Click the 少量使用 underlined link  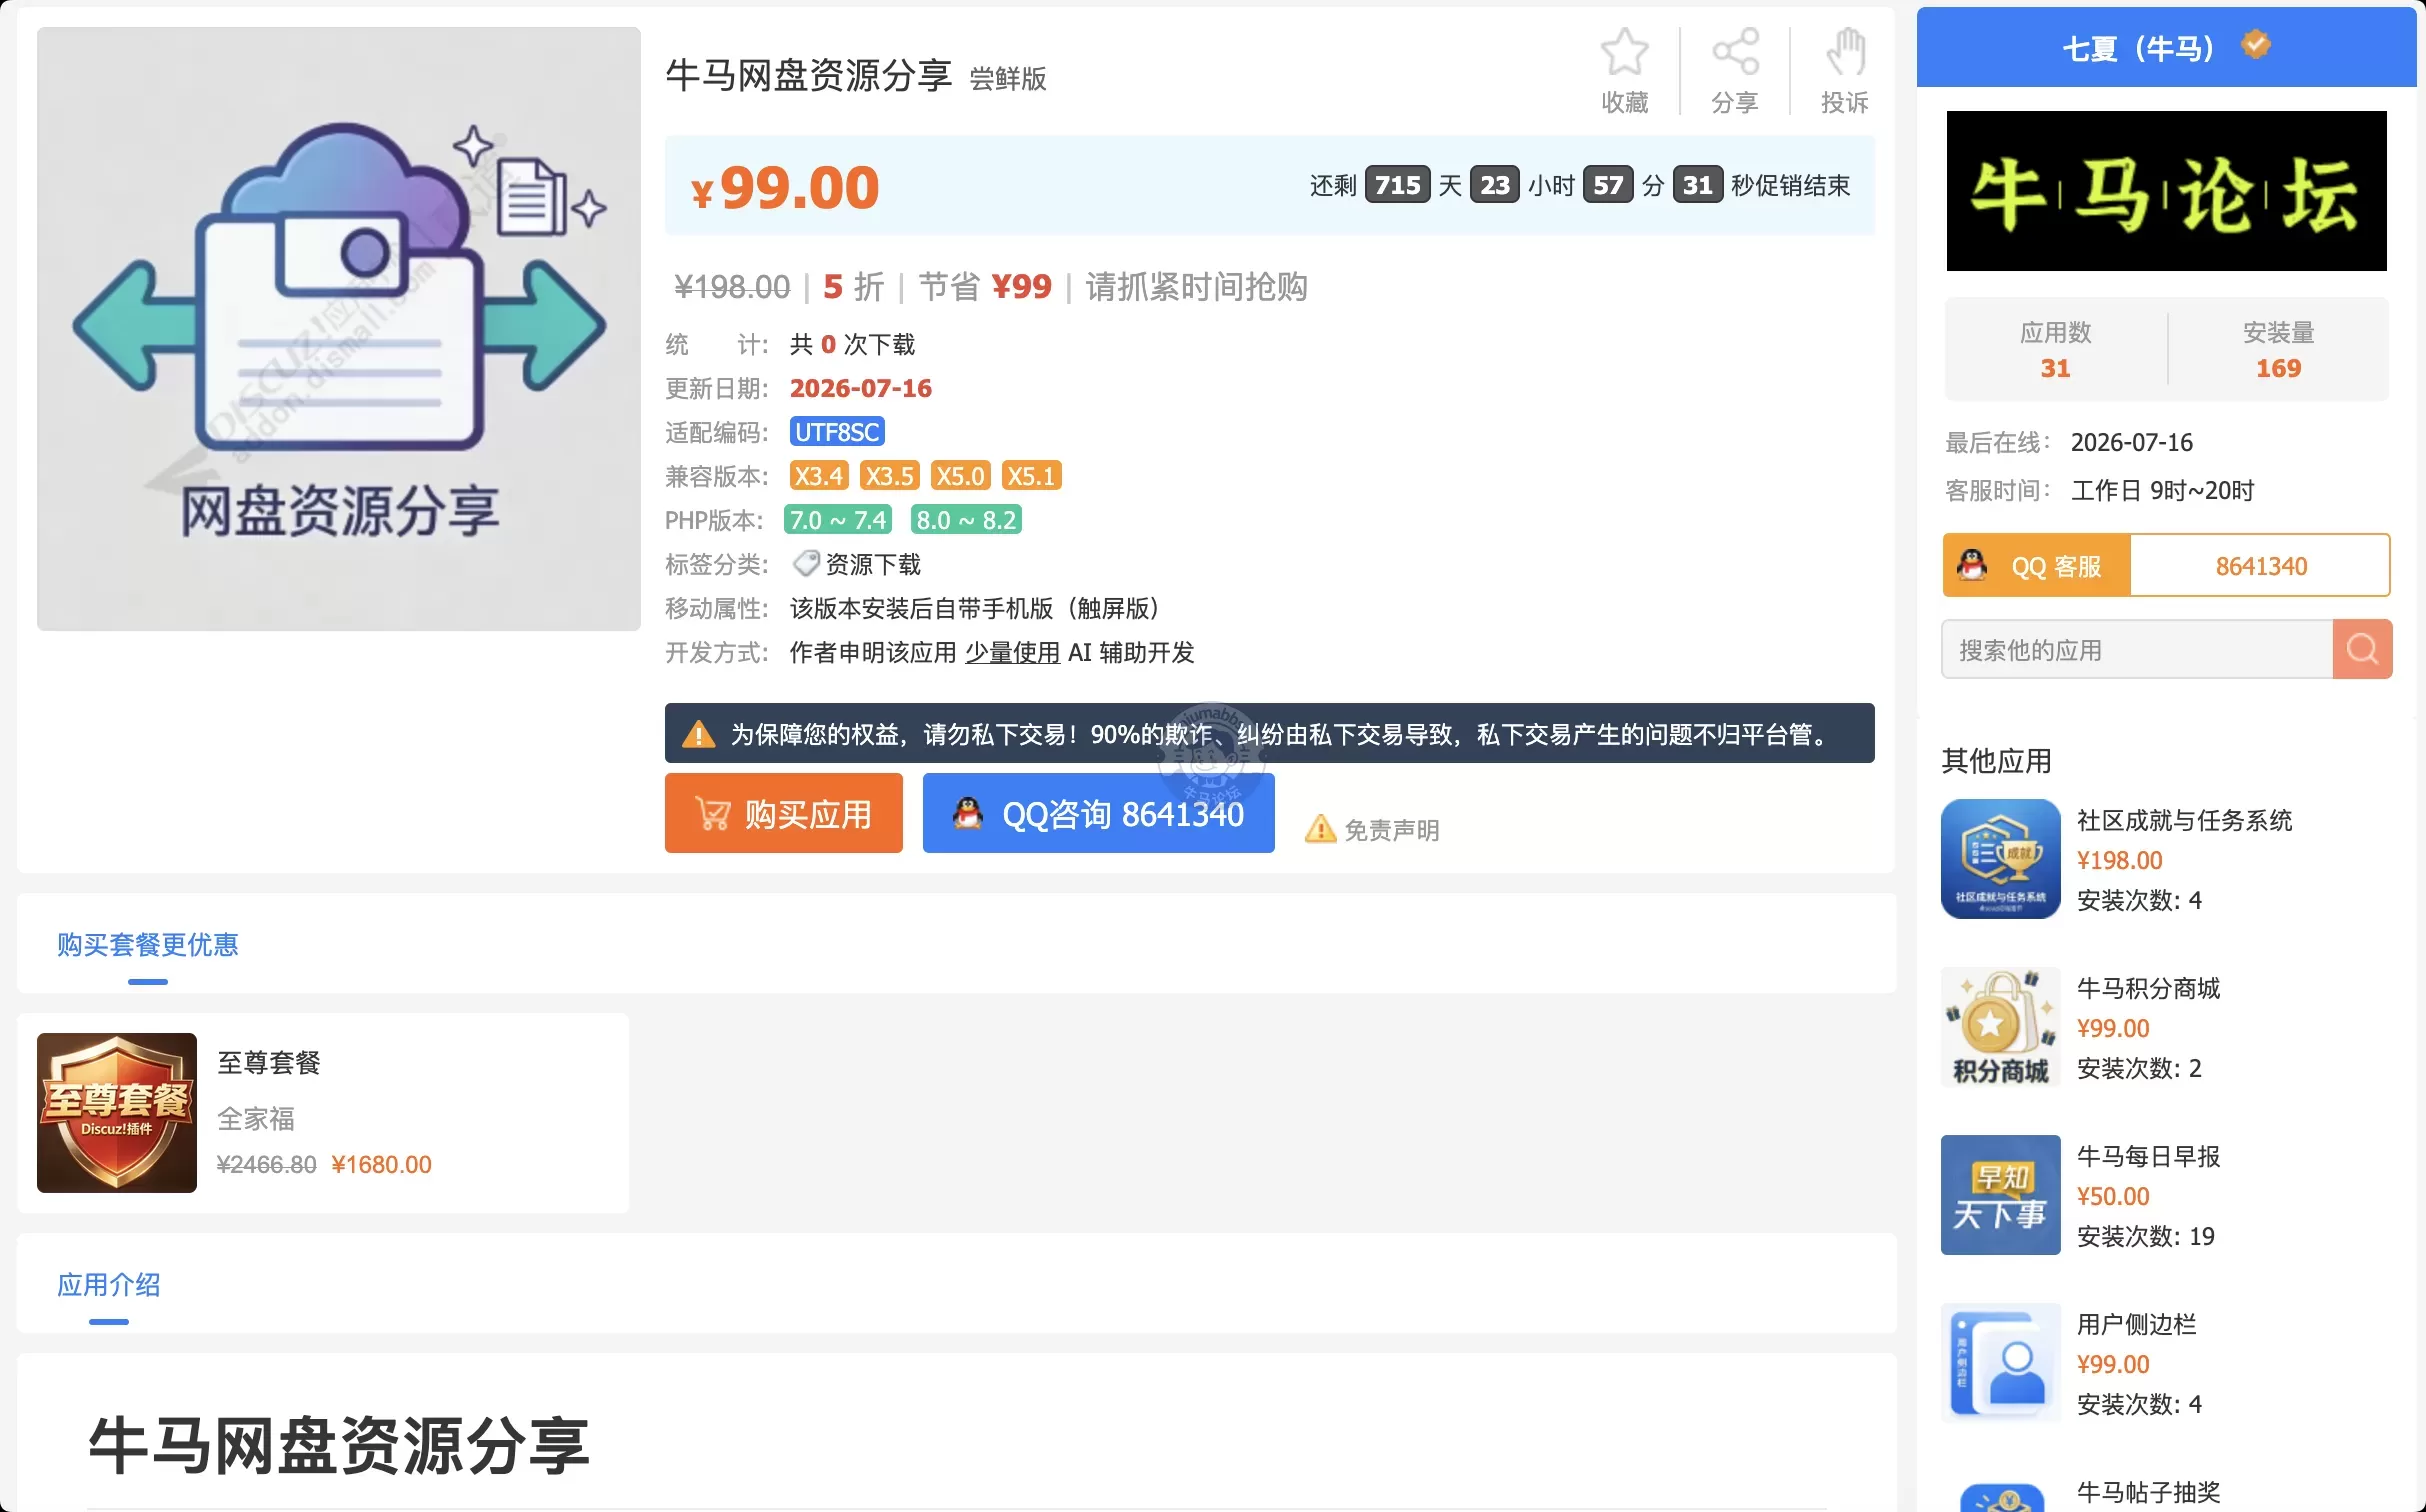[1012, 653]
